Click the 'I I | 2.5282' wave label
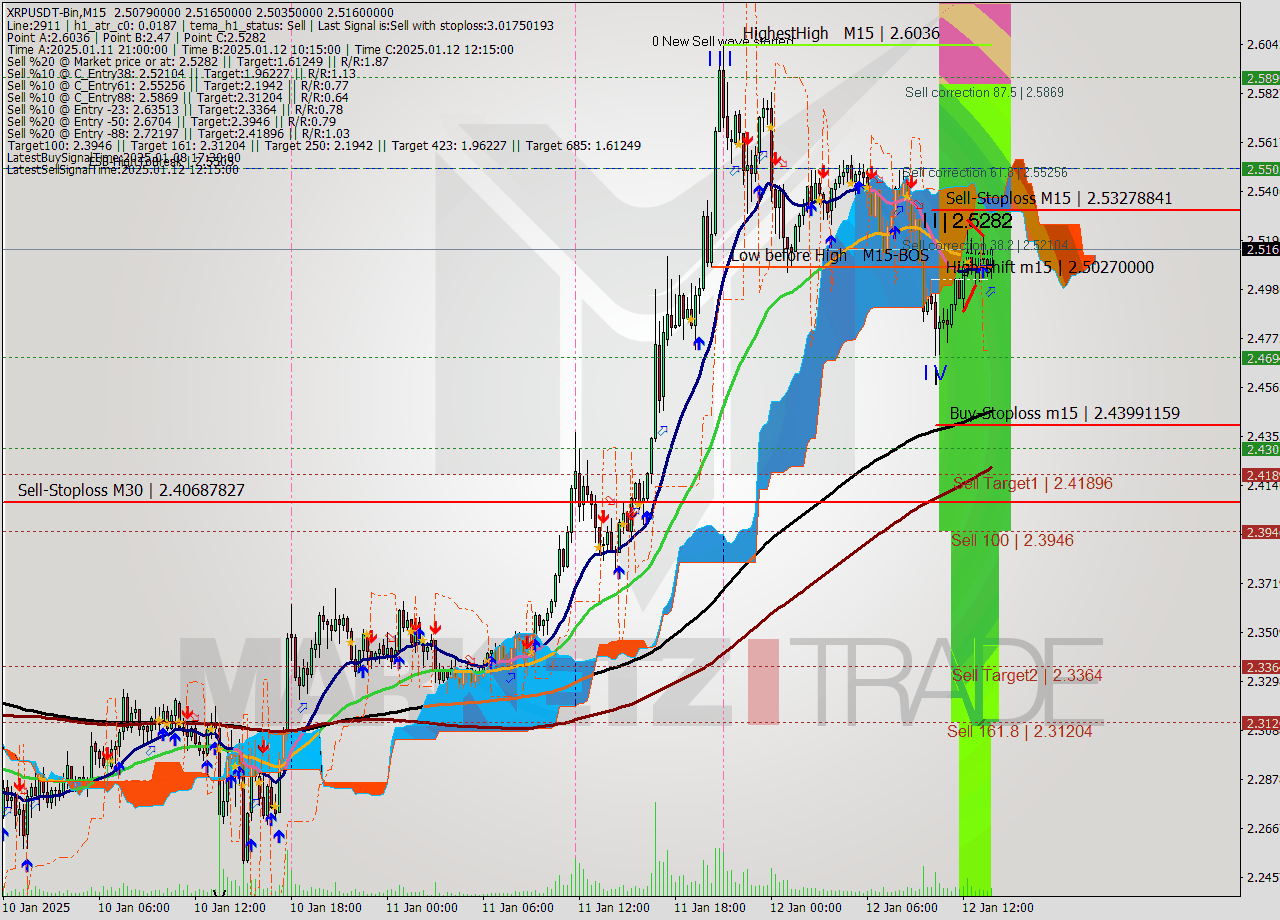The image size is (1280, 920). (967, 220)
